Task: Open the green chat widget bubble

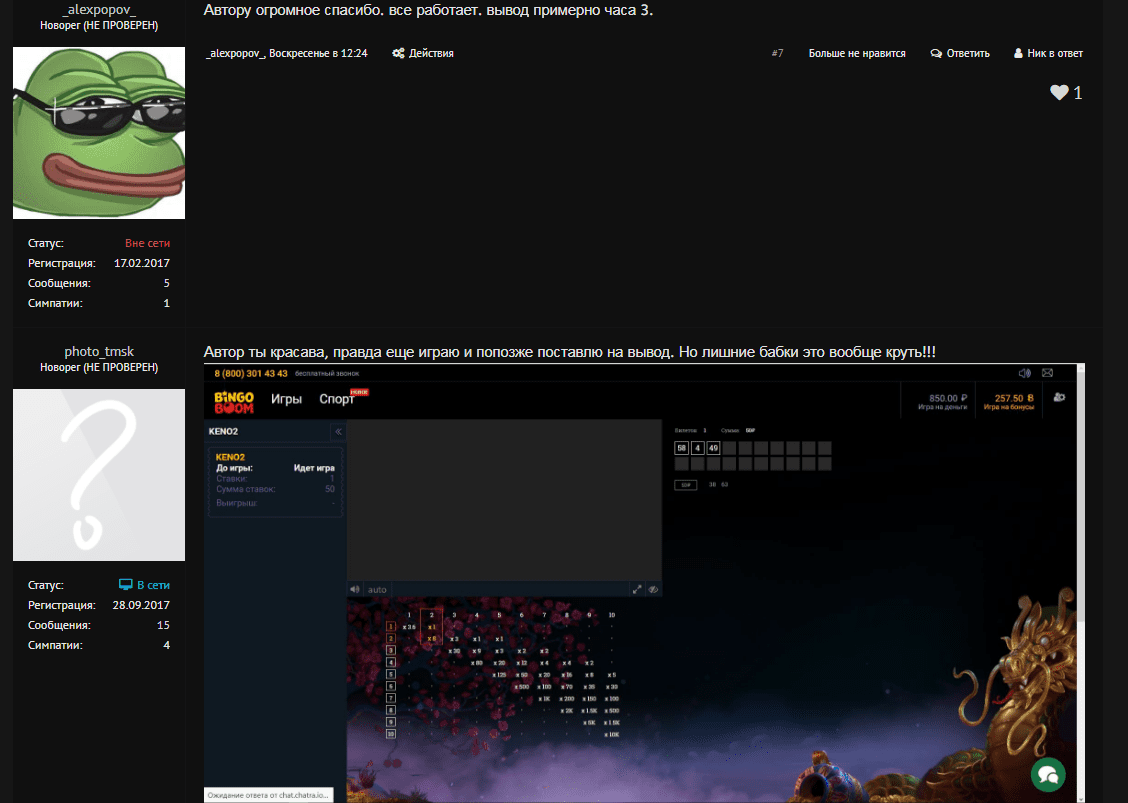Action: (1048, 774)
